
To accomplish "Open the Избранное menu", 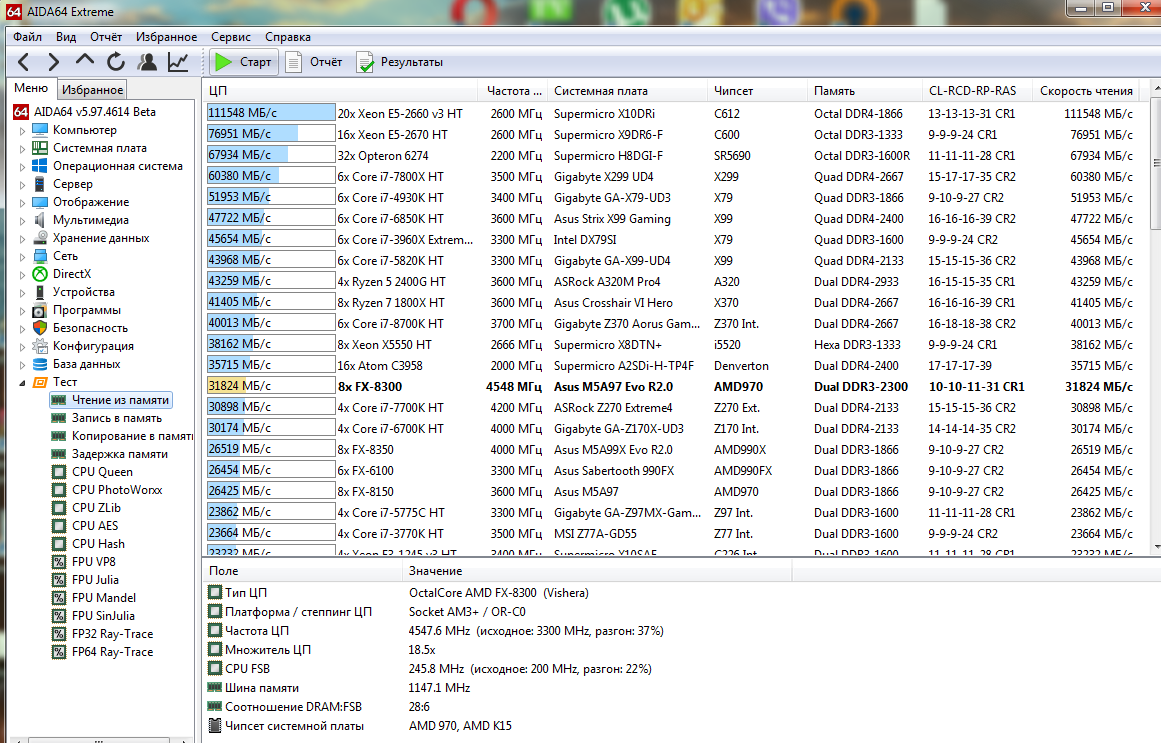I will coord(167,37).
